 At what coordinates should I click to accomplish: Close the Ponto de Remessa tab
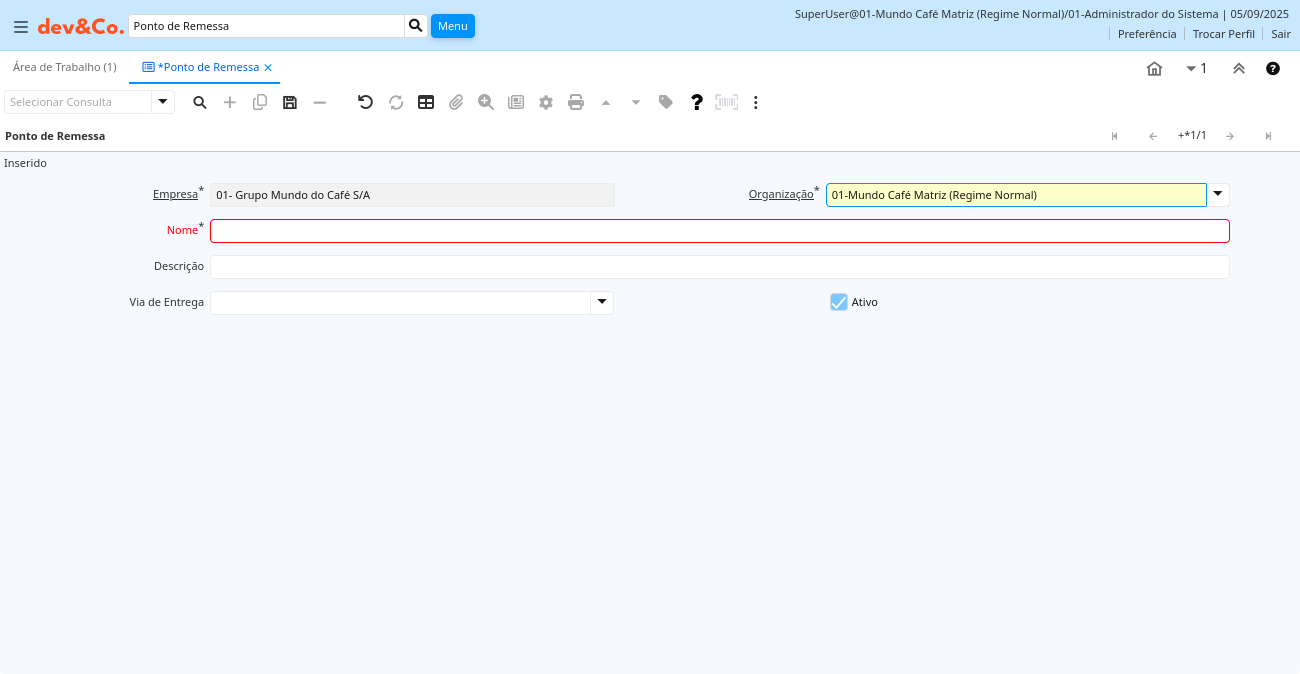[268, 68]
